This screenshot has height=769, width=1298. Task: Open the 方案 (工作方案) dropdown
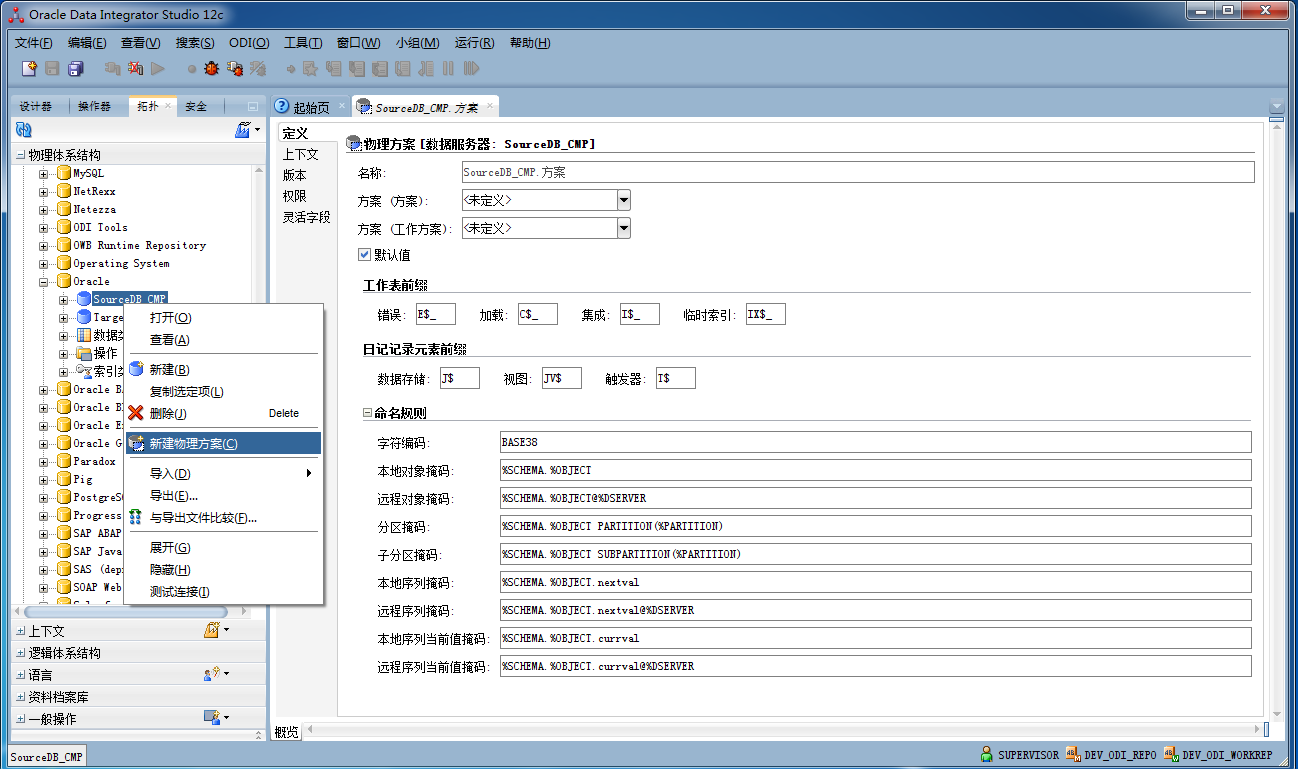pos(624,228)
